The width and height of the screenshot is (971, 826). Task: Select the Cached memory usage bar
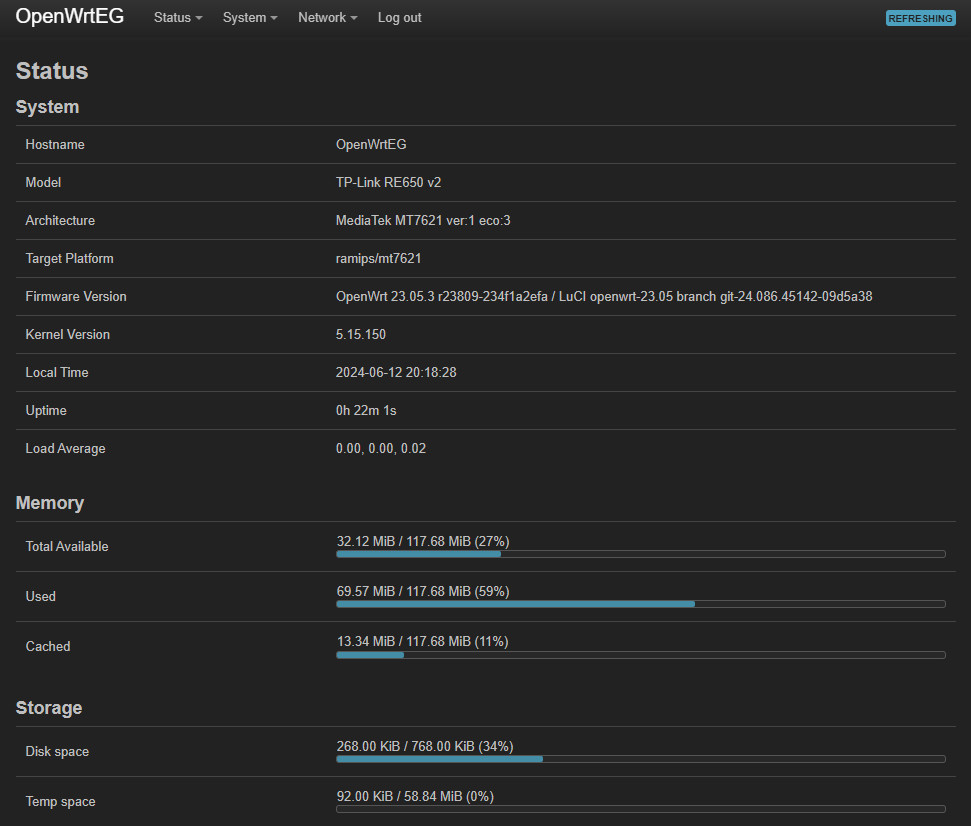tap(640, 655)
